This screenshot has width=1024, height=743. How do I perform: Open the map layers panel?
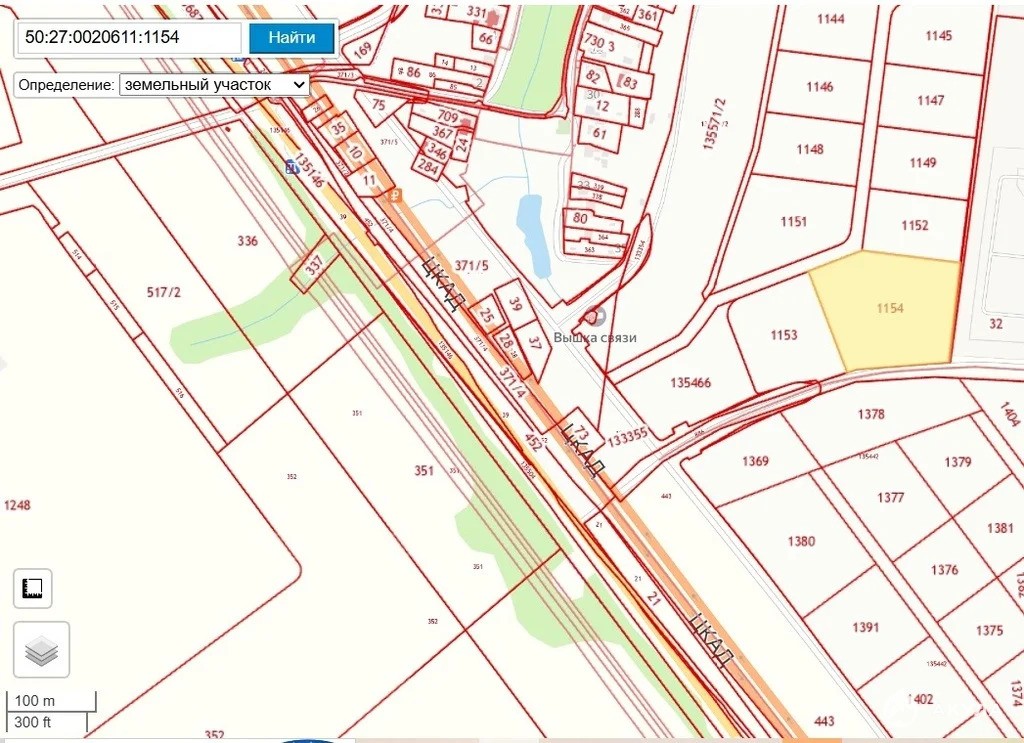click(x=41, y=650)
